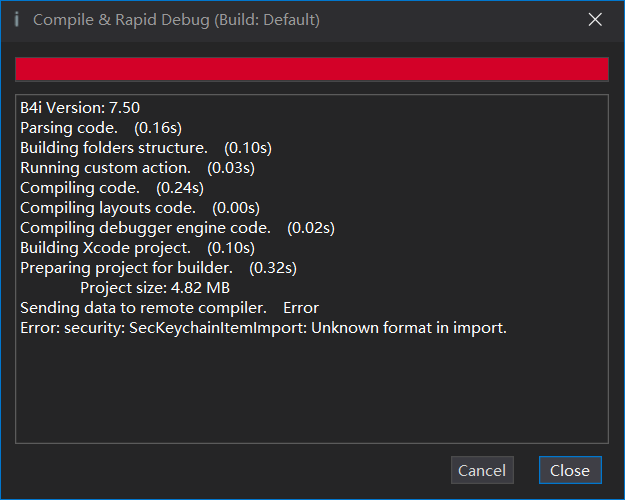625x500 pixels.
Task: Click the info icon in title bar
Action: (17, 19)
